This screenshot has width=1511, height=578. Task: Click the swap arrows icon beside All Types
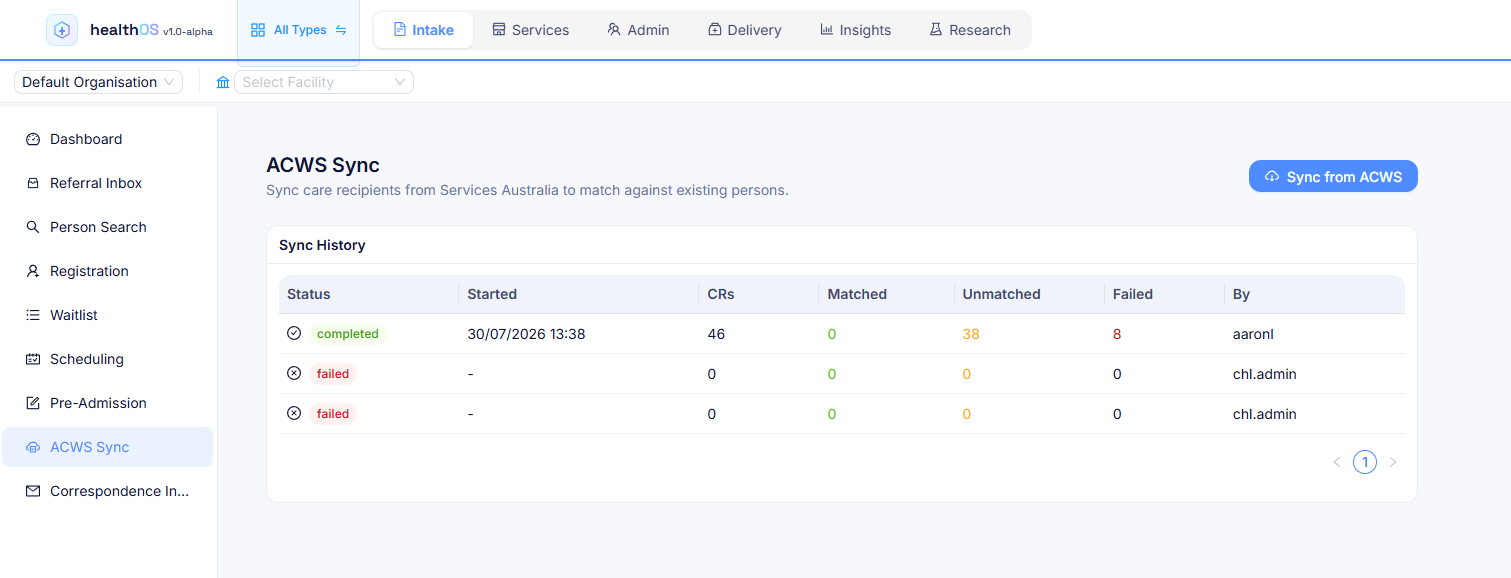341,30
